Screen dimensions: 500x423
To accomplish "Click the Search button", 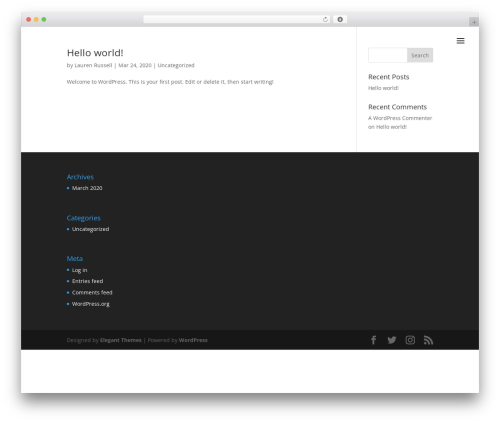I will point(420,55).
